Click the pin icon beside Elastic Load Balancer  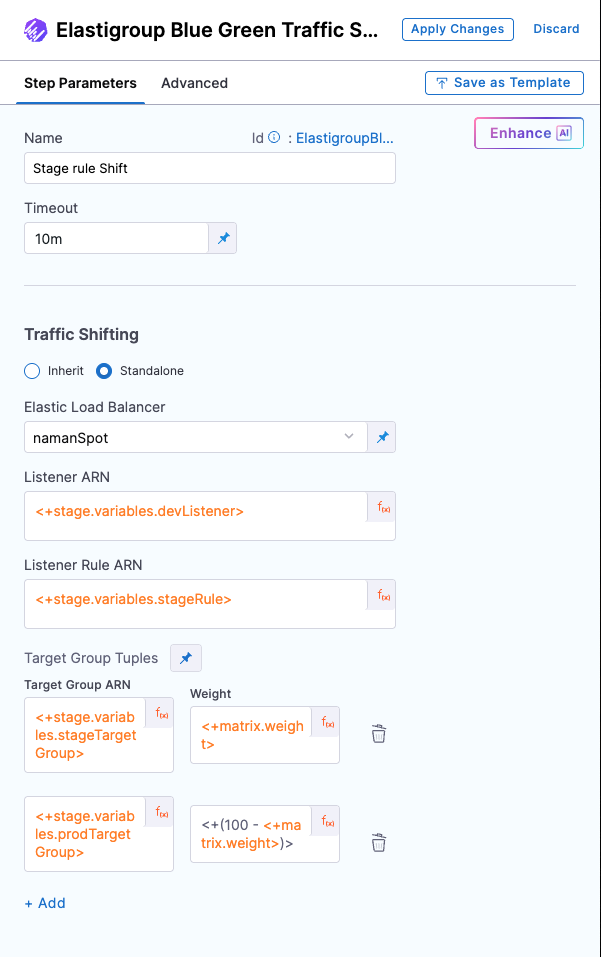point(383,437)
